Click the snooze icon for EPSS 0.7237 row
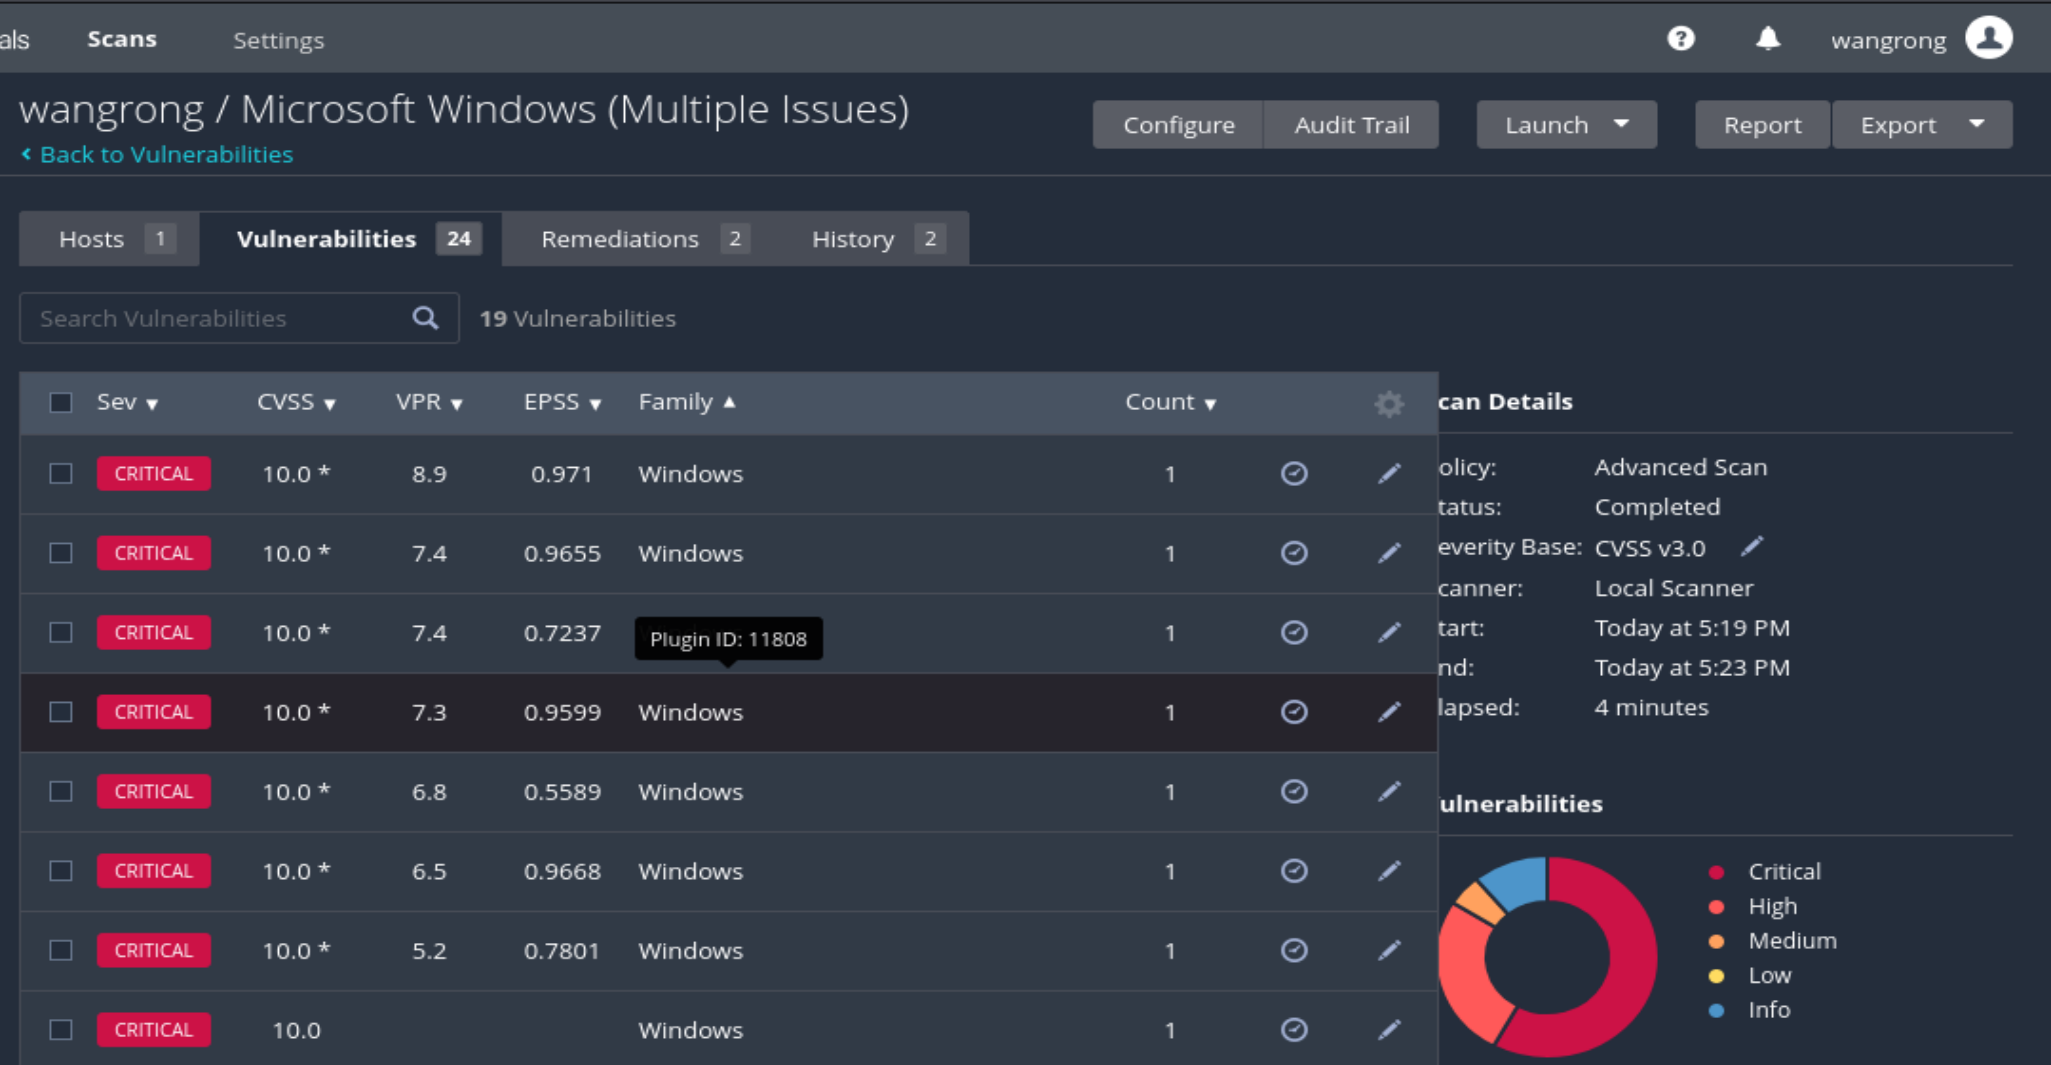2051x1065 pixels. click(x=1294, y=632)
